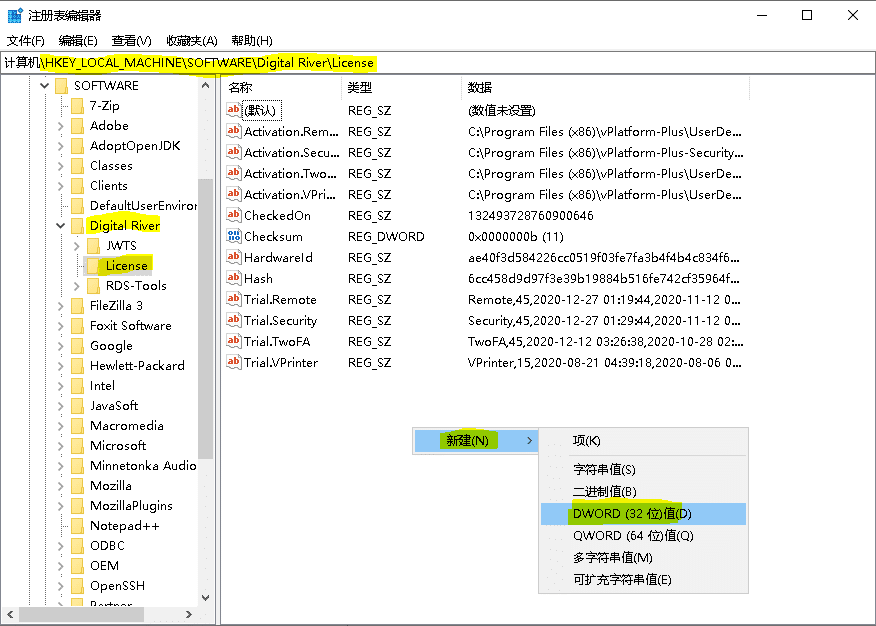The width and height of the screenshot is (876, 626).
Task: Click the Trial.Remote value icon
Action: 234,300
